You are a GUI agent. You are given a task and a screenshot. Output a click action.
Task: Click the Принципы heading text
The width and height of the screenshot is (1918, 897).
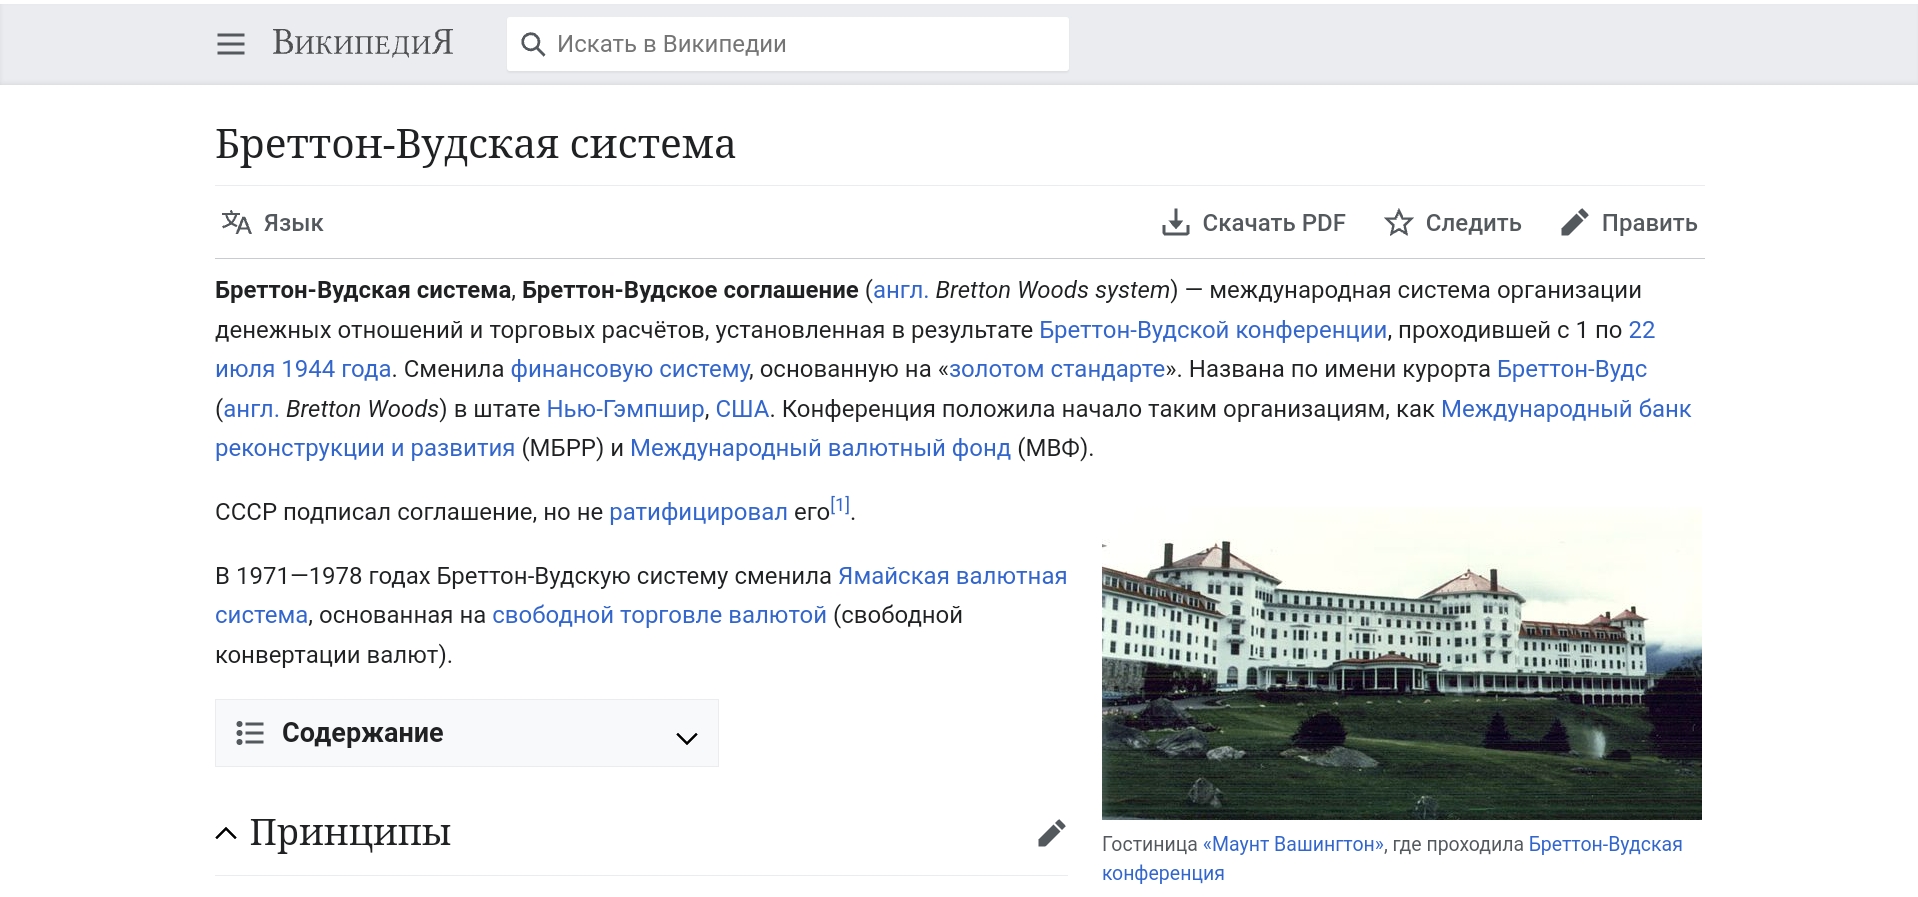350,832
